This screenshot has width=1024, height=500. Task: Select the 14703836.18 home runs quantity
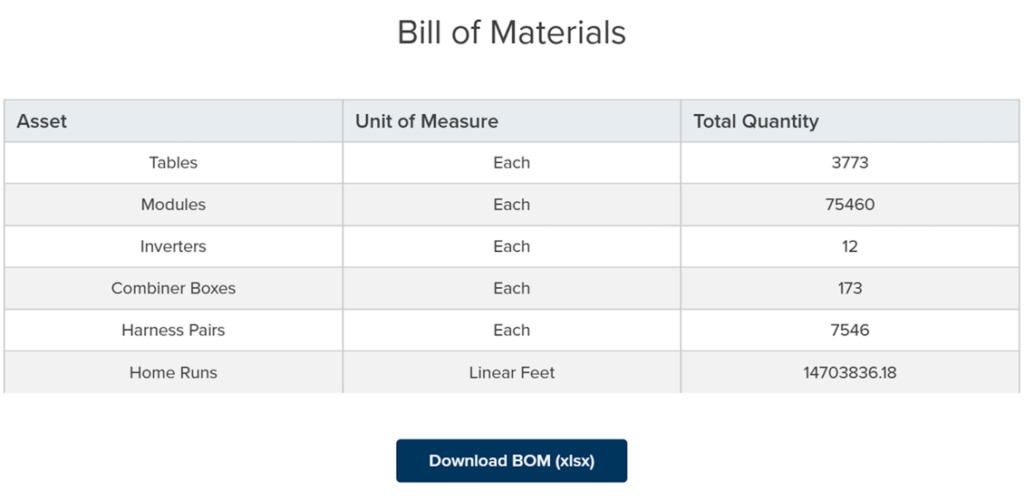coord(849,373)
